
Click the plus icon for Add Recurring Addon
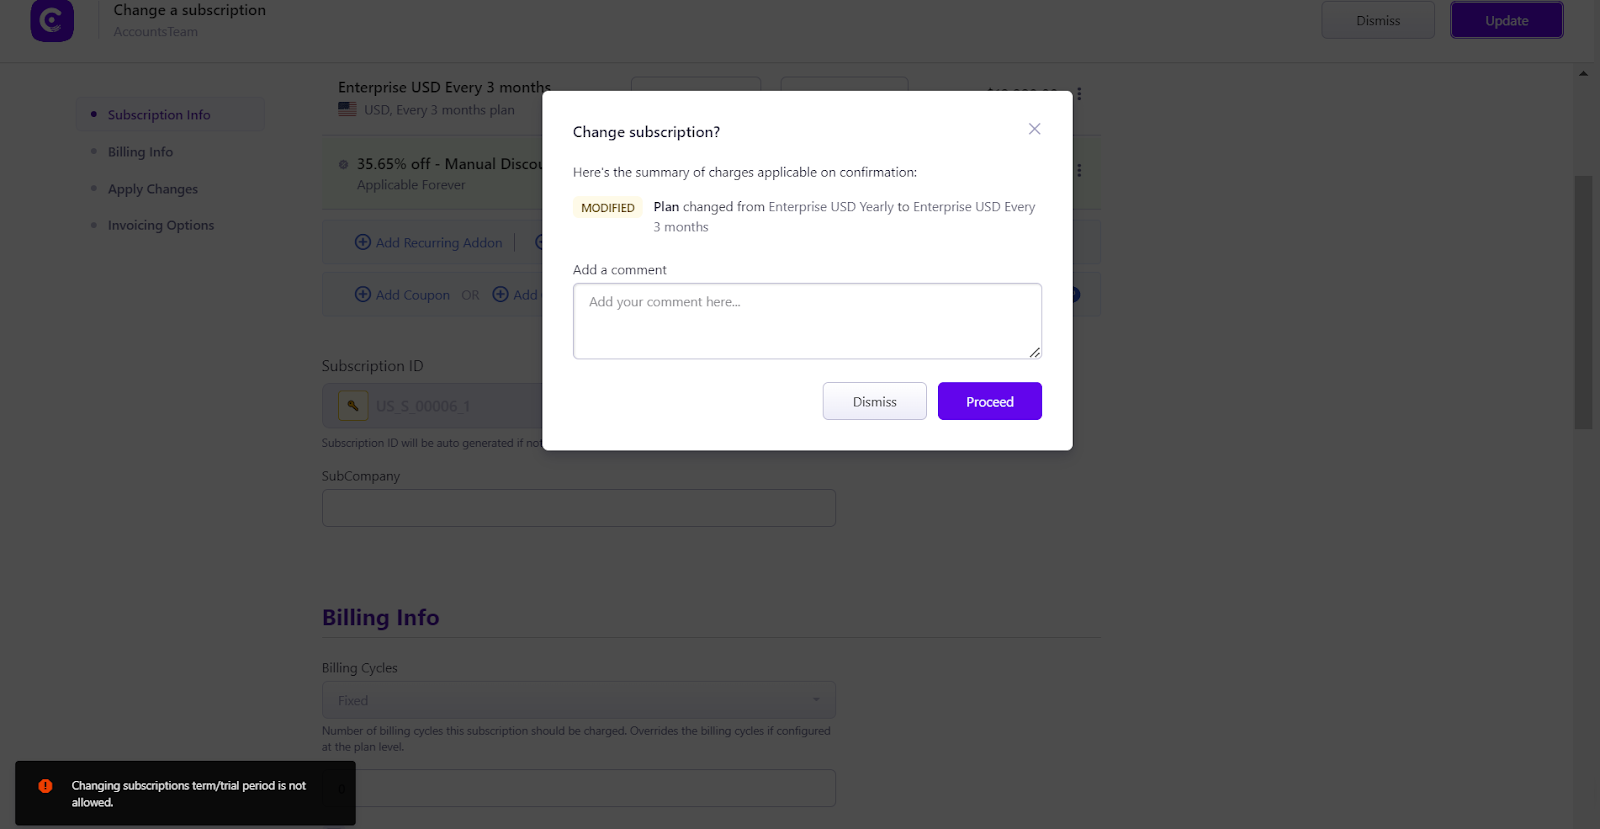point(363,242)
